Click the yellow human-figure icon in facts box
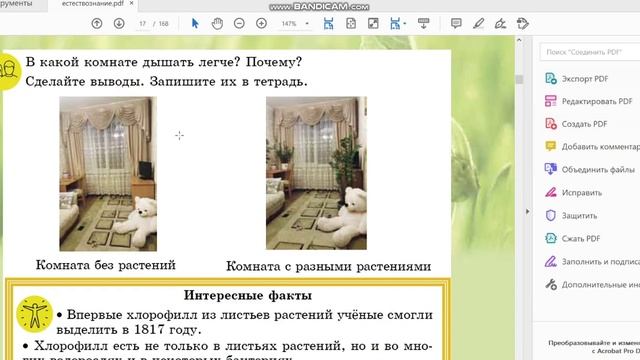Screen dimensions: 640x360 pyautogui.click(x=35, y=314)
